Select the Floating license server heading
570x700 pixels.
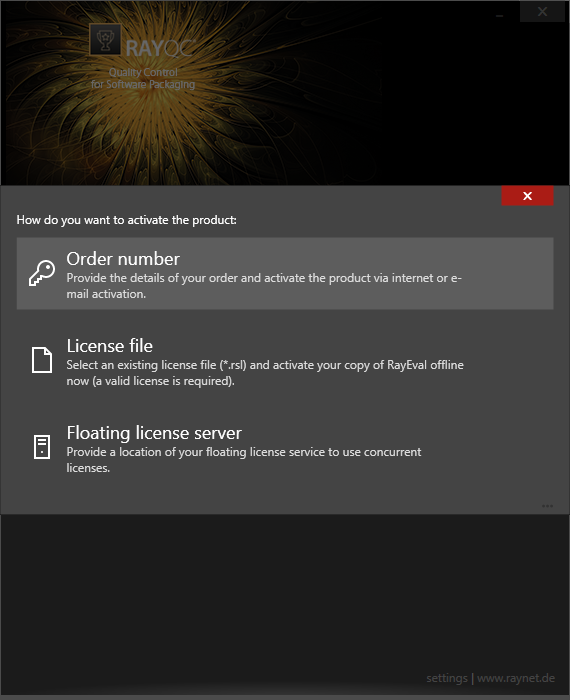[154, 433]
